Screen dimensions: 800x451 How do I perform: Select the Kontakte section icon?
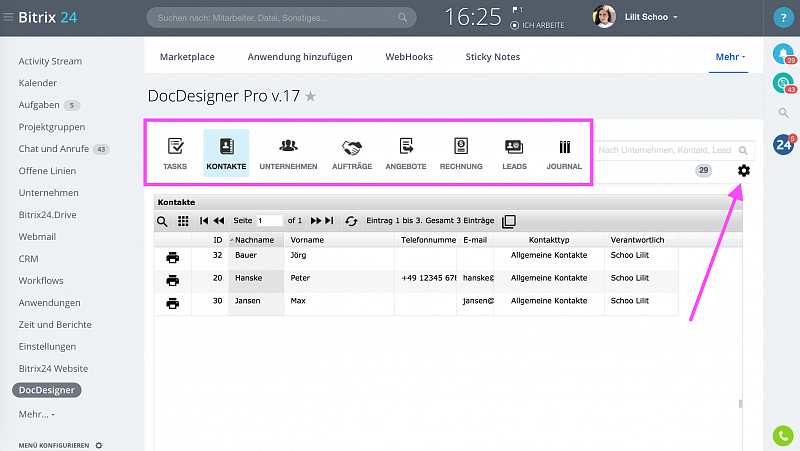[227, 146]
